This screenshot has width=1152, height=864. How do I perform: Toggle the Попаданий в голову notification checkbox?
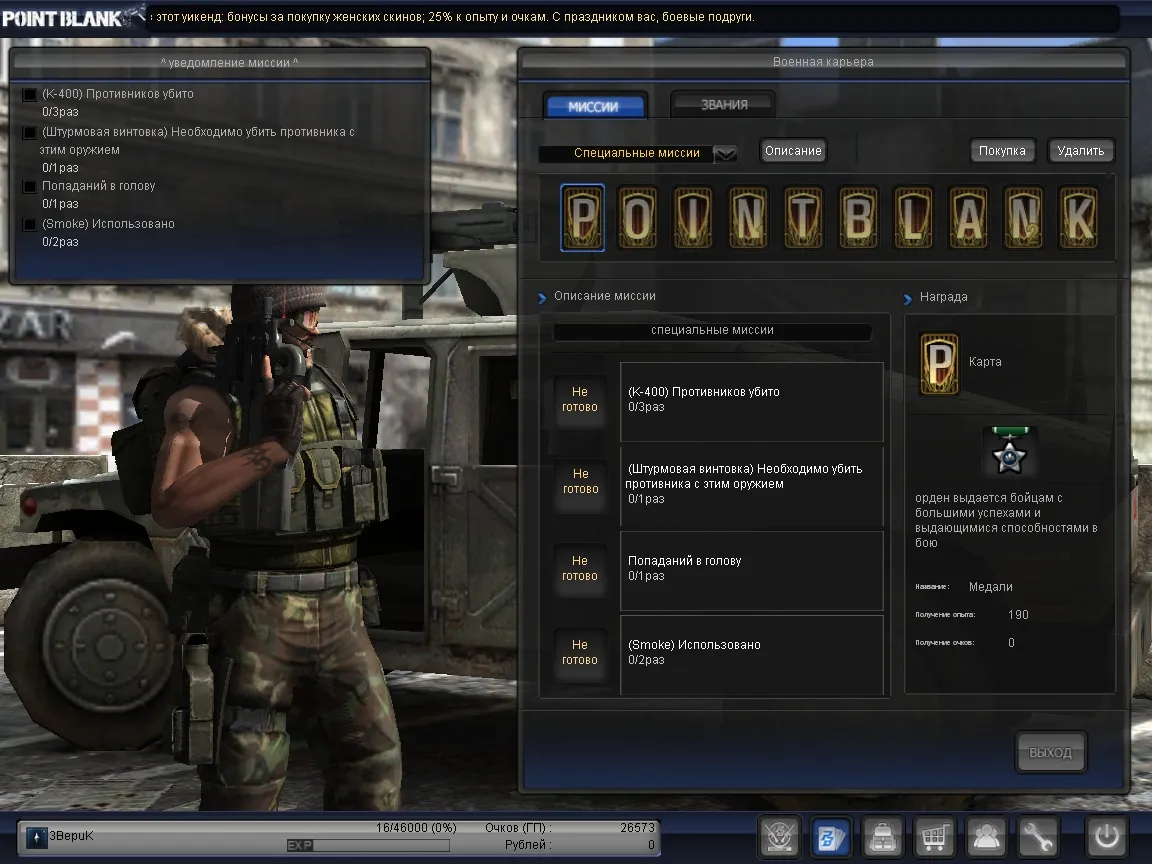pos(29,187)
